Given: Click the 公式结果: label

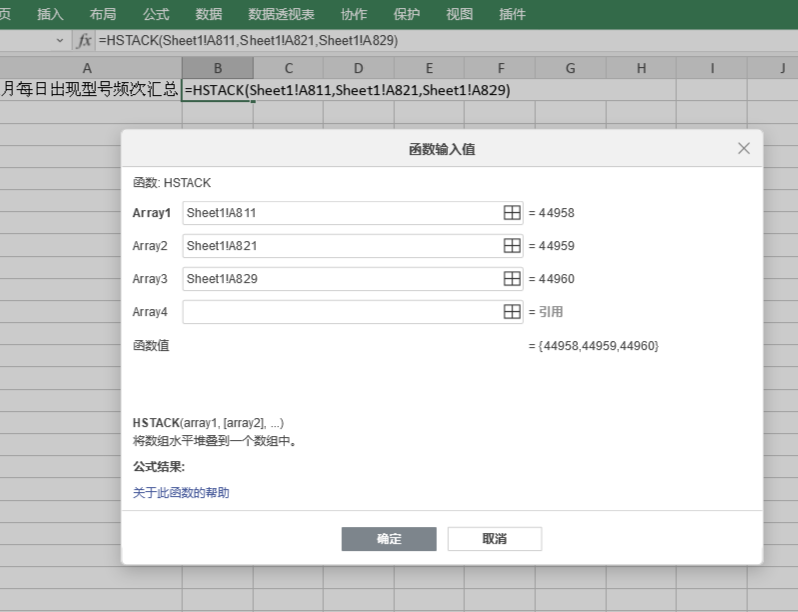Looking at the screenshot, I should [x=159, y=467].
